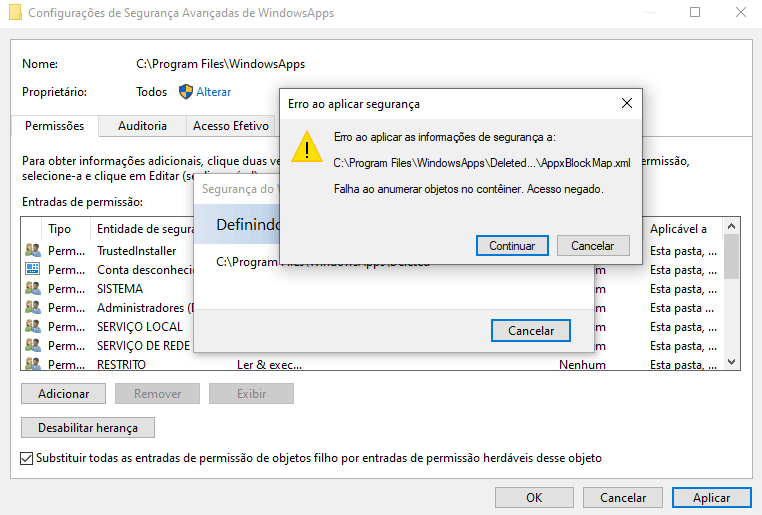Click the 'Conta desconhecida' entry icon
The width and height of the screenshot is (762, 515).
coord(33,269)
